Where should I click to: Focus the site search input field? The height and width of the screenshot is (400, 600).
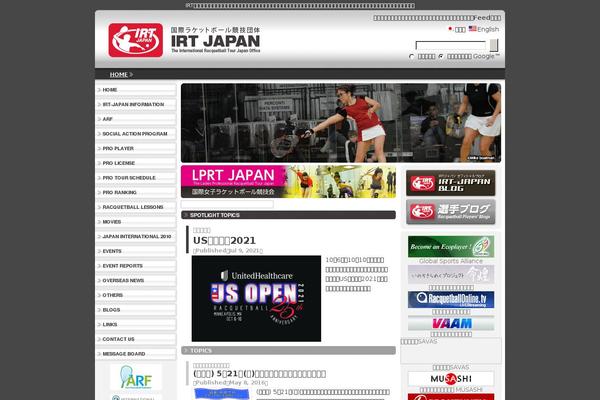(x=450, y=45)
